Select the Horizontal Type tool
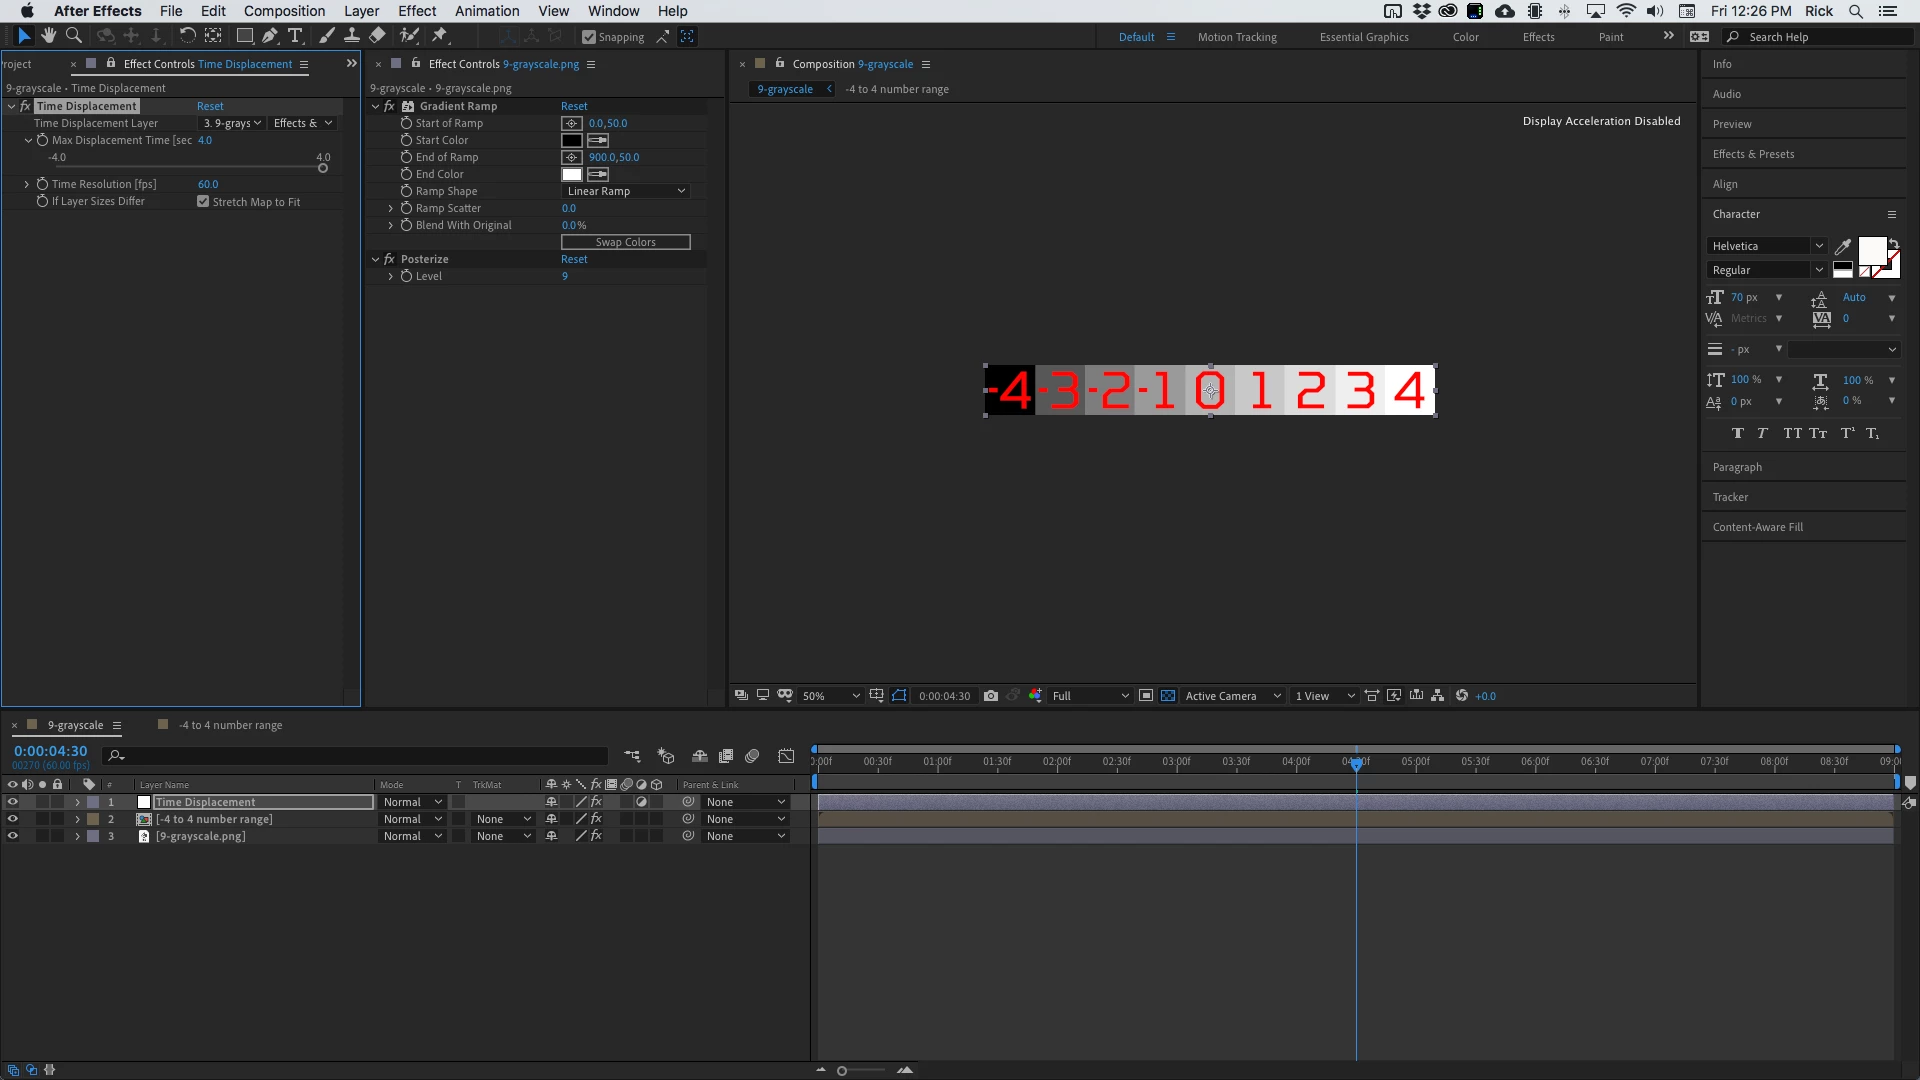Viewport: 1920px width, 1080px height. pos(295,36)
